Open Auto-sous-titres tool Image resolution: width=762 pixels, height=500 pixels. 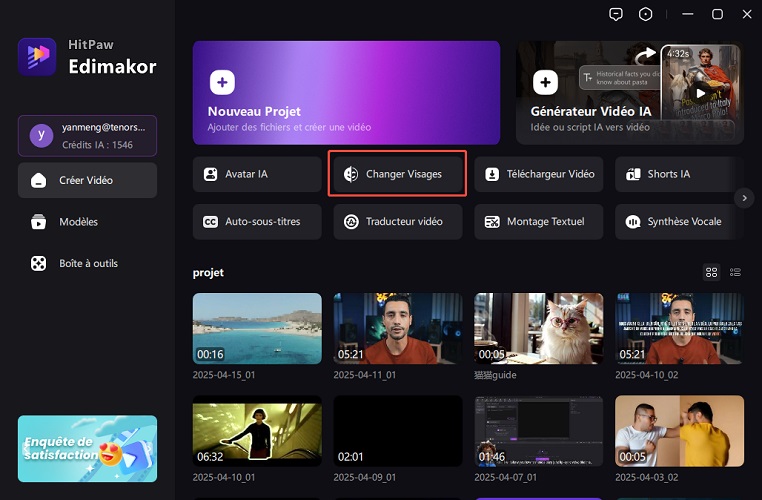[x=257, y=222]
